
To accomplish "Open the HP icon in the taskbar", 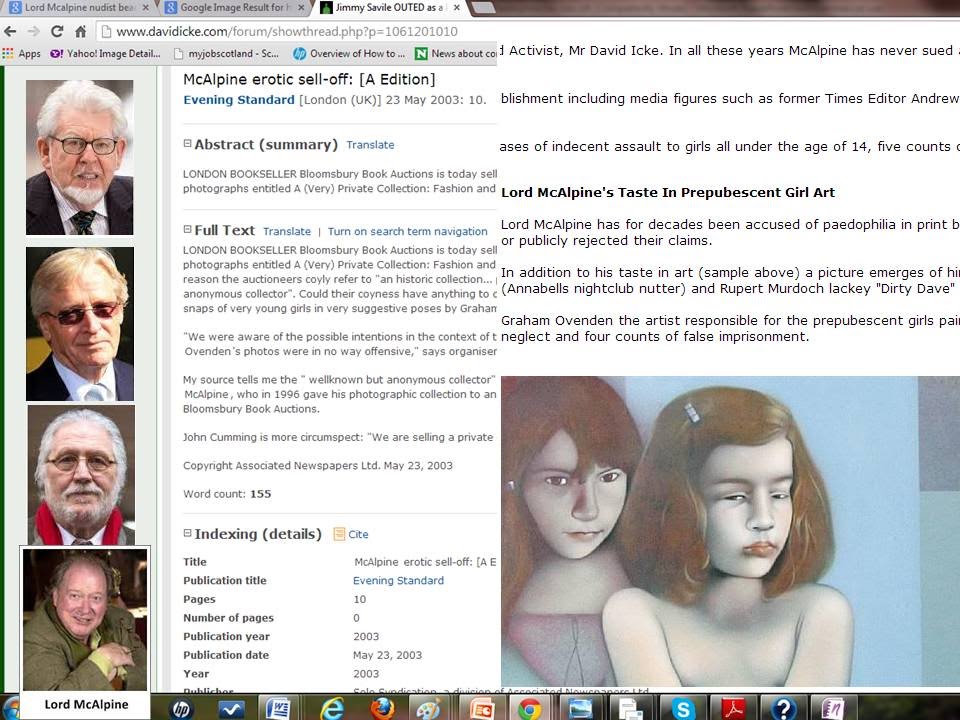I will coord(181,708).
